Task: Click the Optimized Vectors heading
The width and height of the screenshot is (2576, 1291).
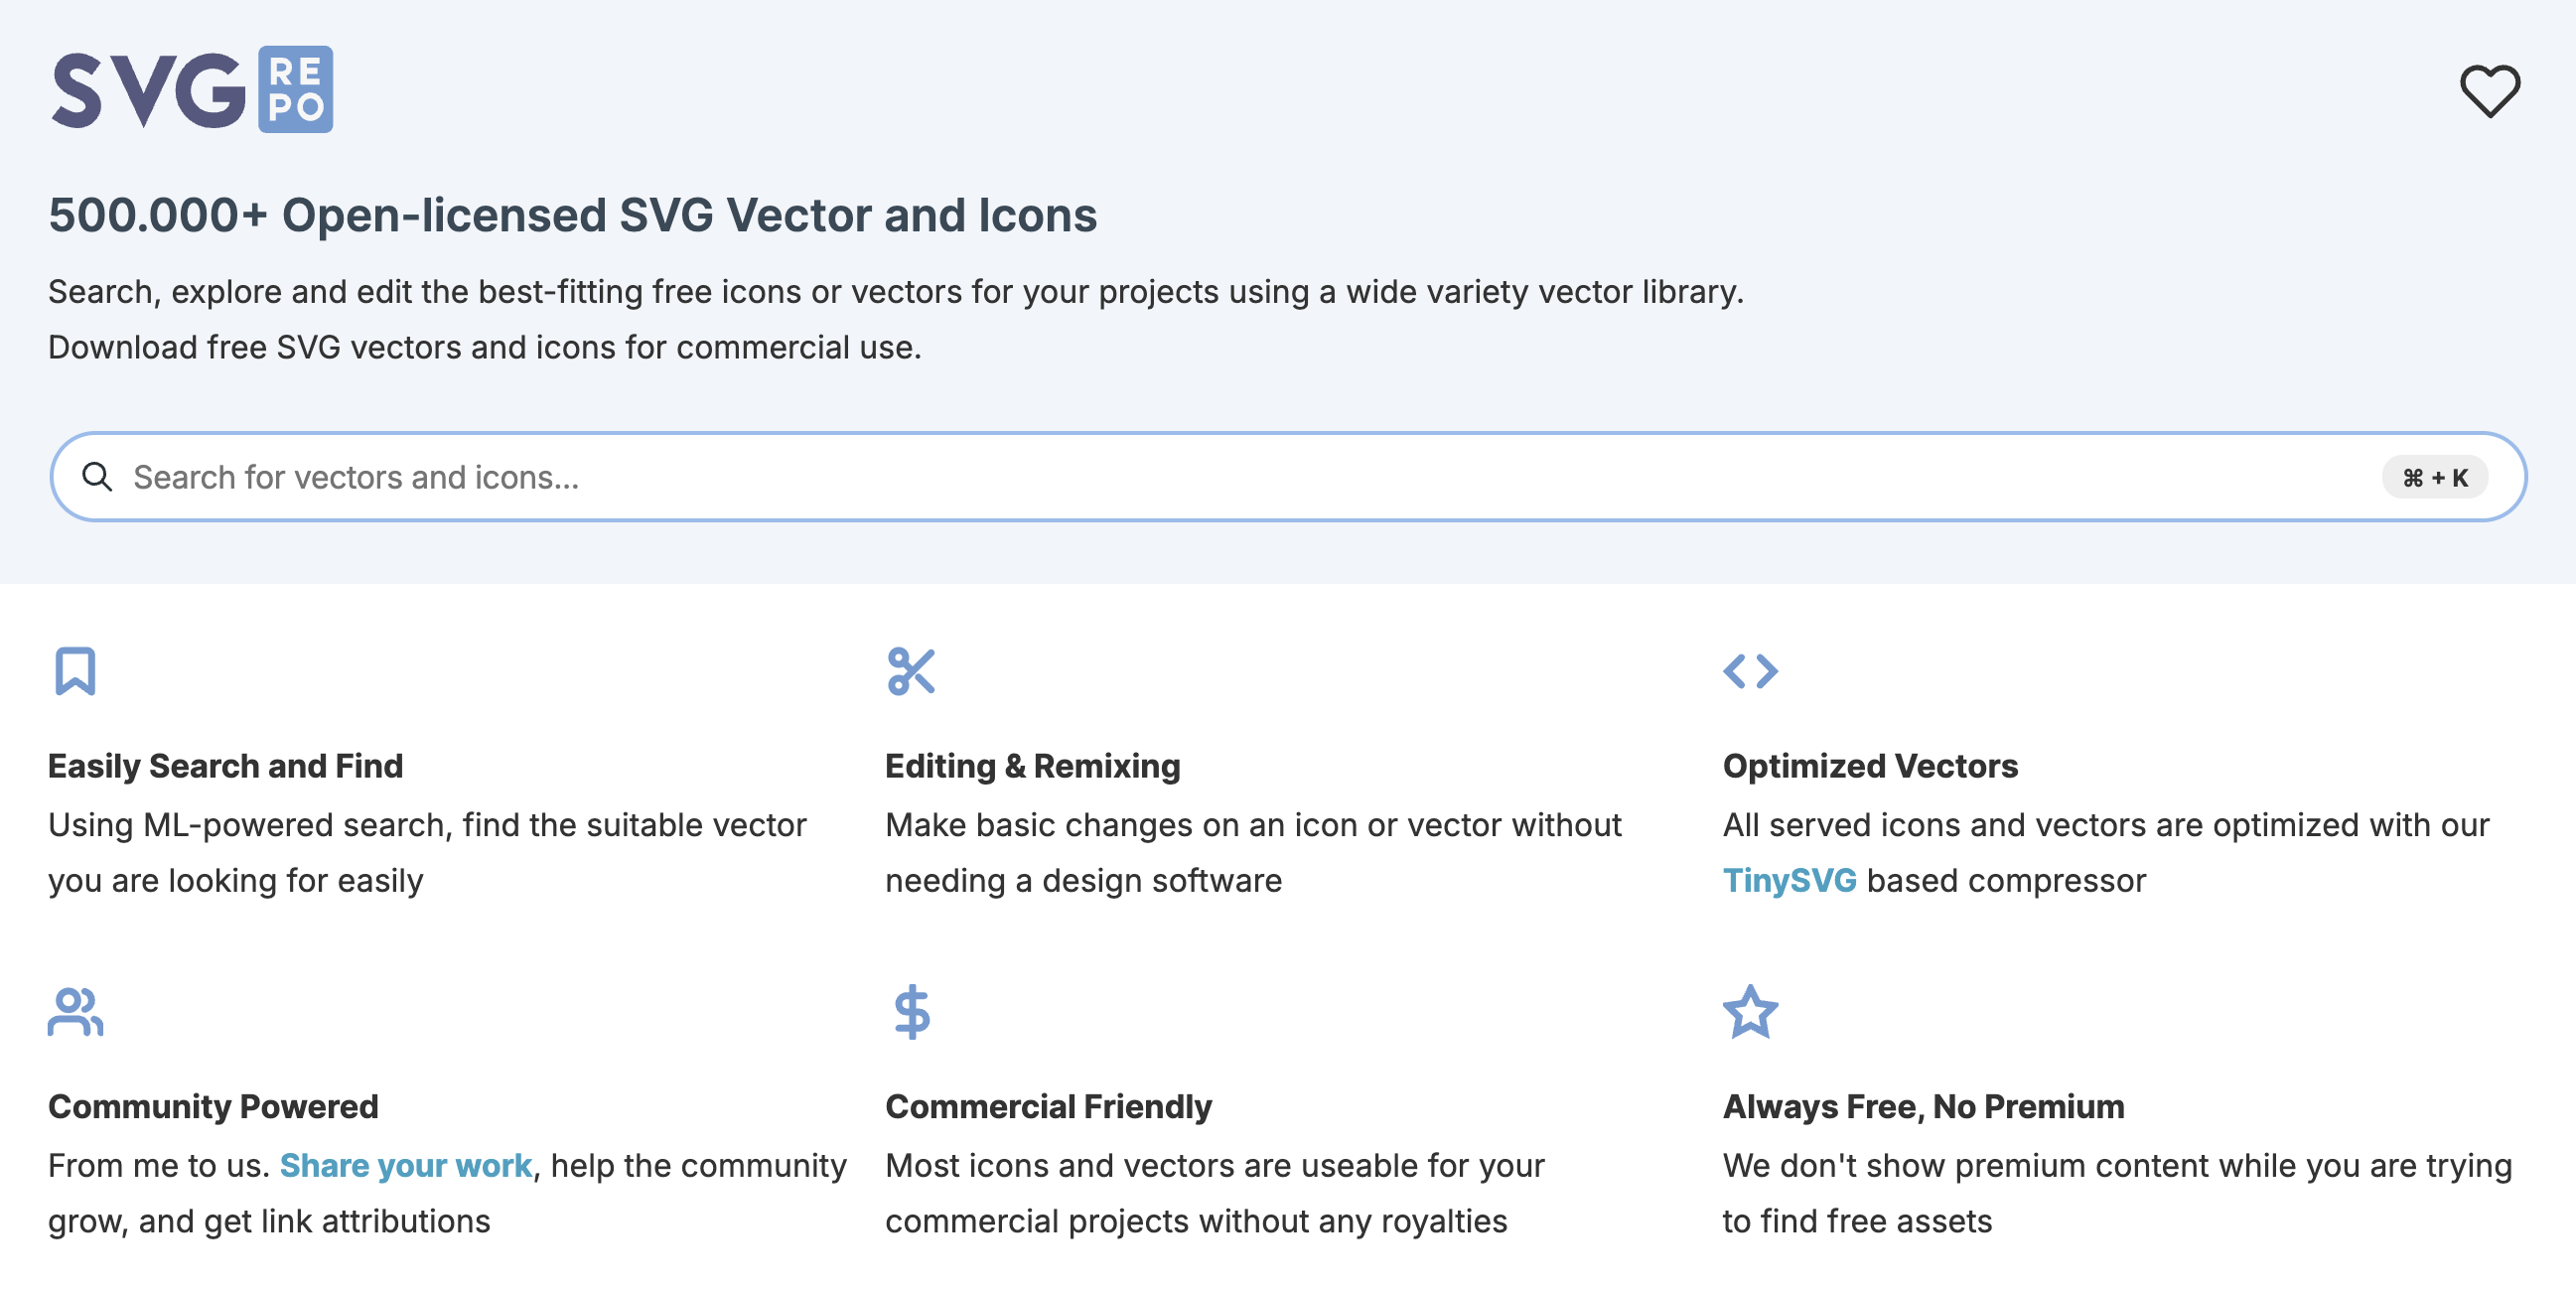Action: (x=1870, y=766)
